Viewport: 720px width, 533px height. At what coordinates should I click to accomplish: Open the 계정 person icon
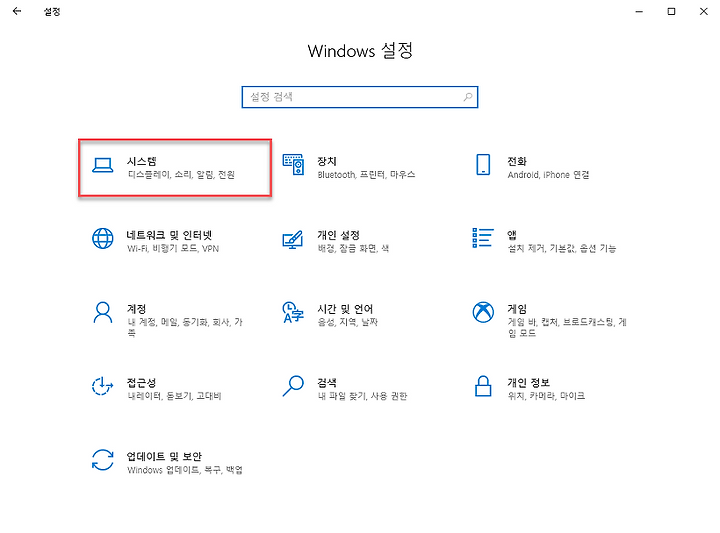pos(102,313)
